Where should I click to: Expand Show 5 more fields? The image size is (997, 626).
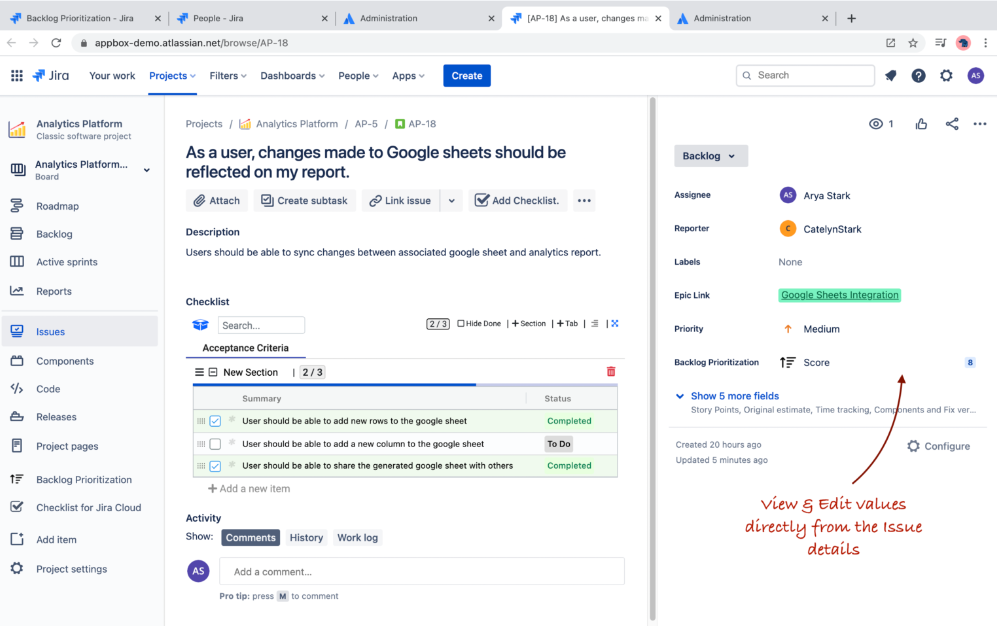pyautogui.click(x=734, y=396)
